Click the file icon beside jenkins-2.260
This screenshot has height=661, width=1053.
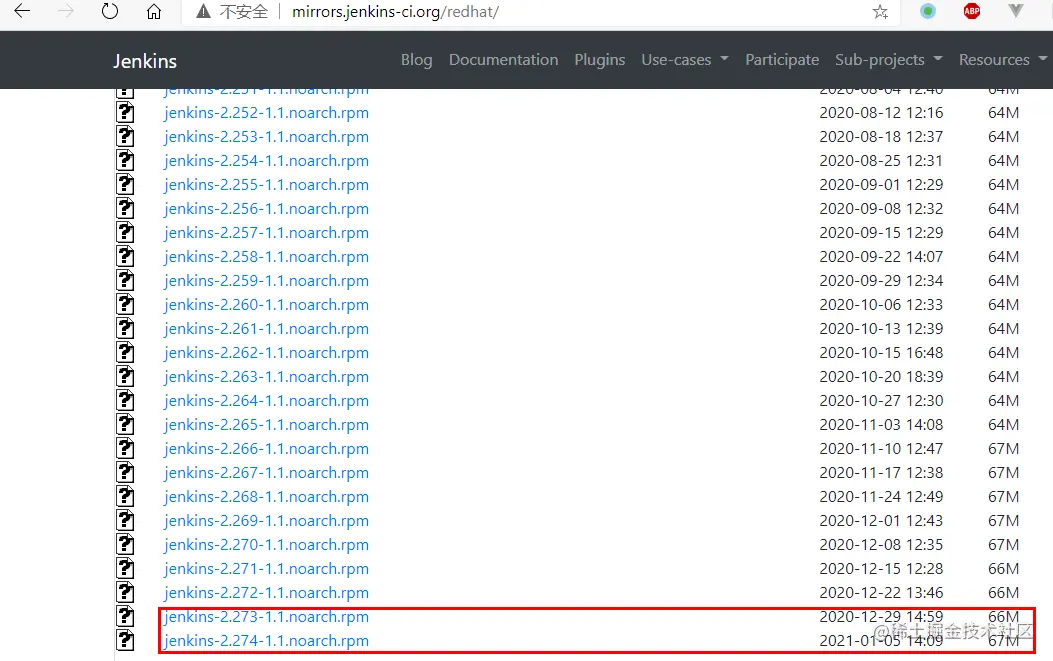125,304
